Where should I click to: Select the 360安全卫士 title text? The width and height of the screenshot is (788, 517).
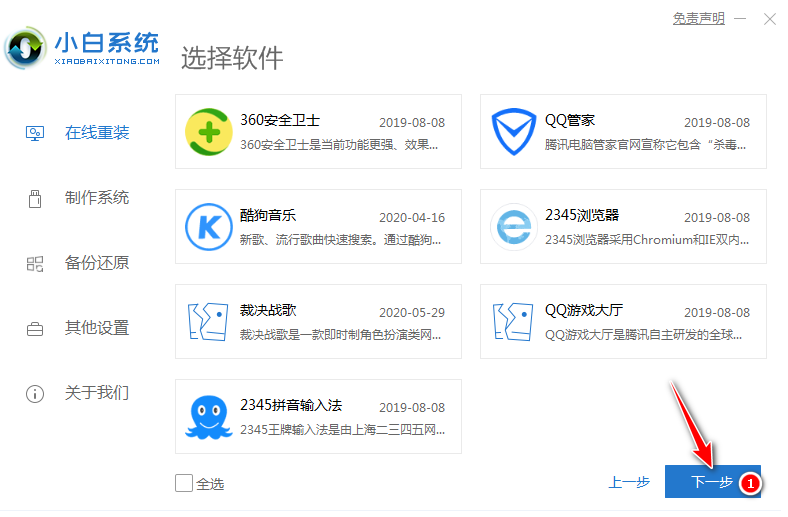[x=280, y=120]
